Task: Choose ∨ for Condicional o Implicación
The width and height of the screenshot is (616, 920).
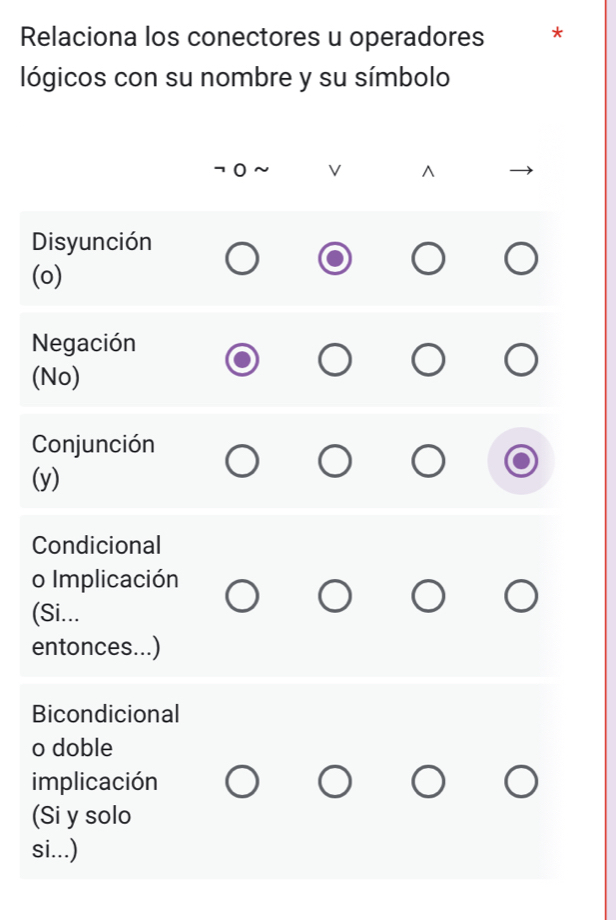Action: (335, 597)
